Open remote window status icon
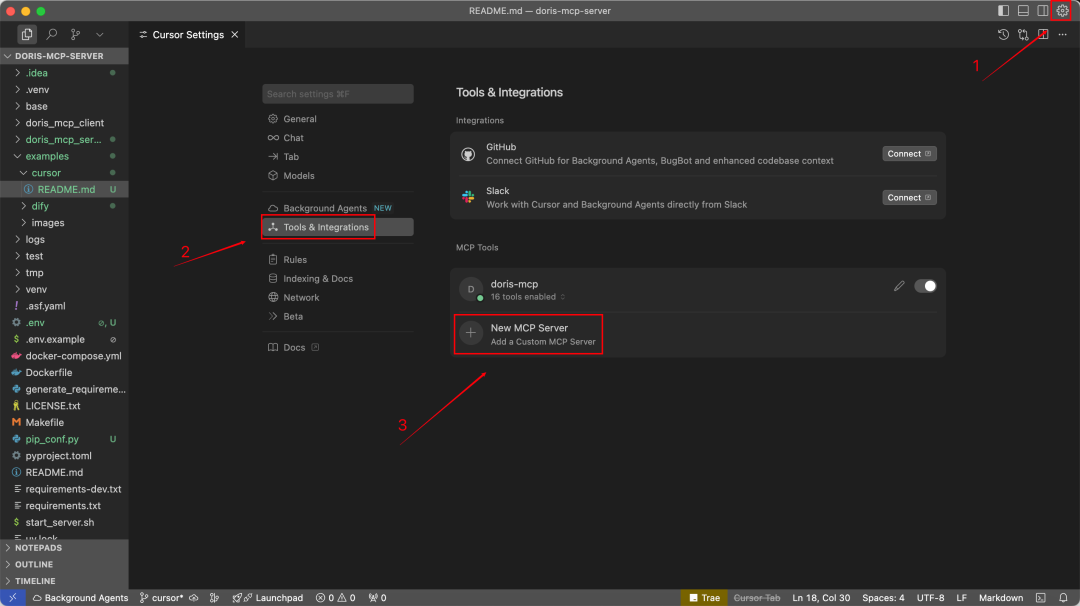Screen dimensions: 1080x606 [12, 598]
